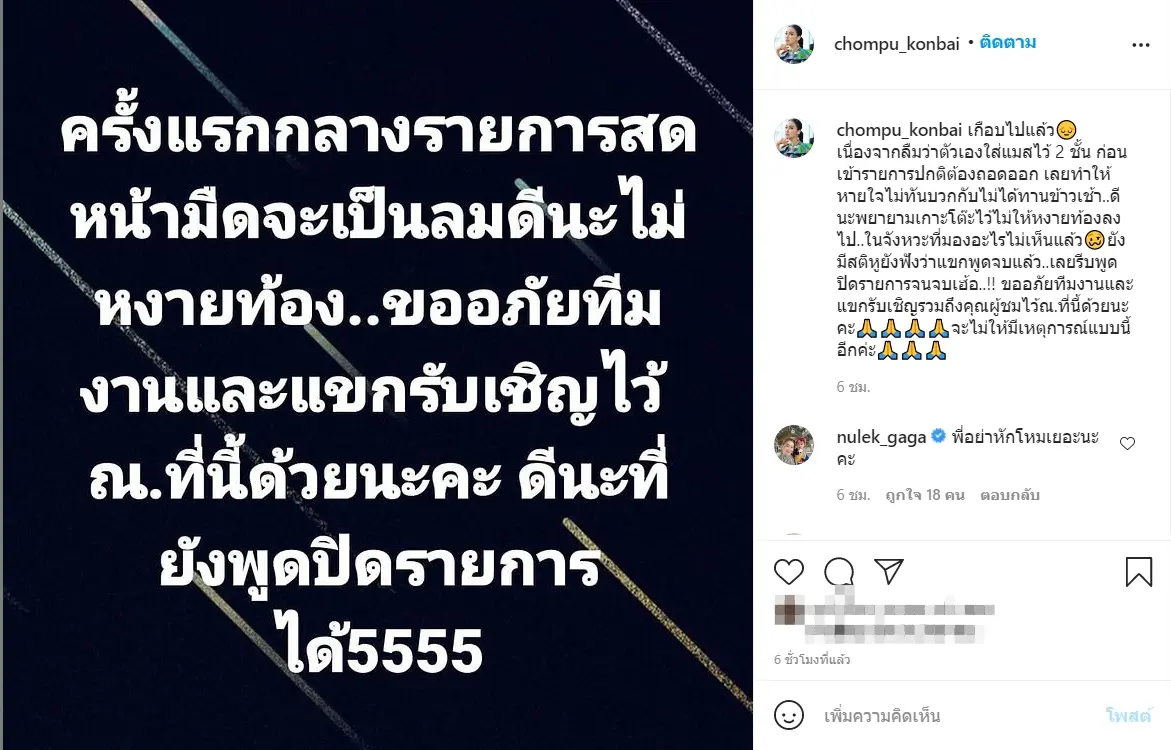Viewport: 1171px width, 750px height.
Task: Share the post with the paper plane icon
Action: click(889, 571)
